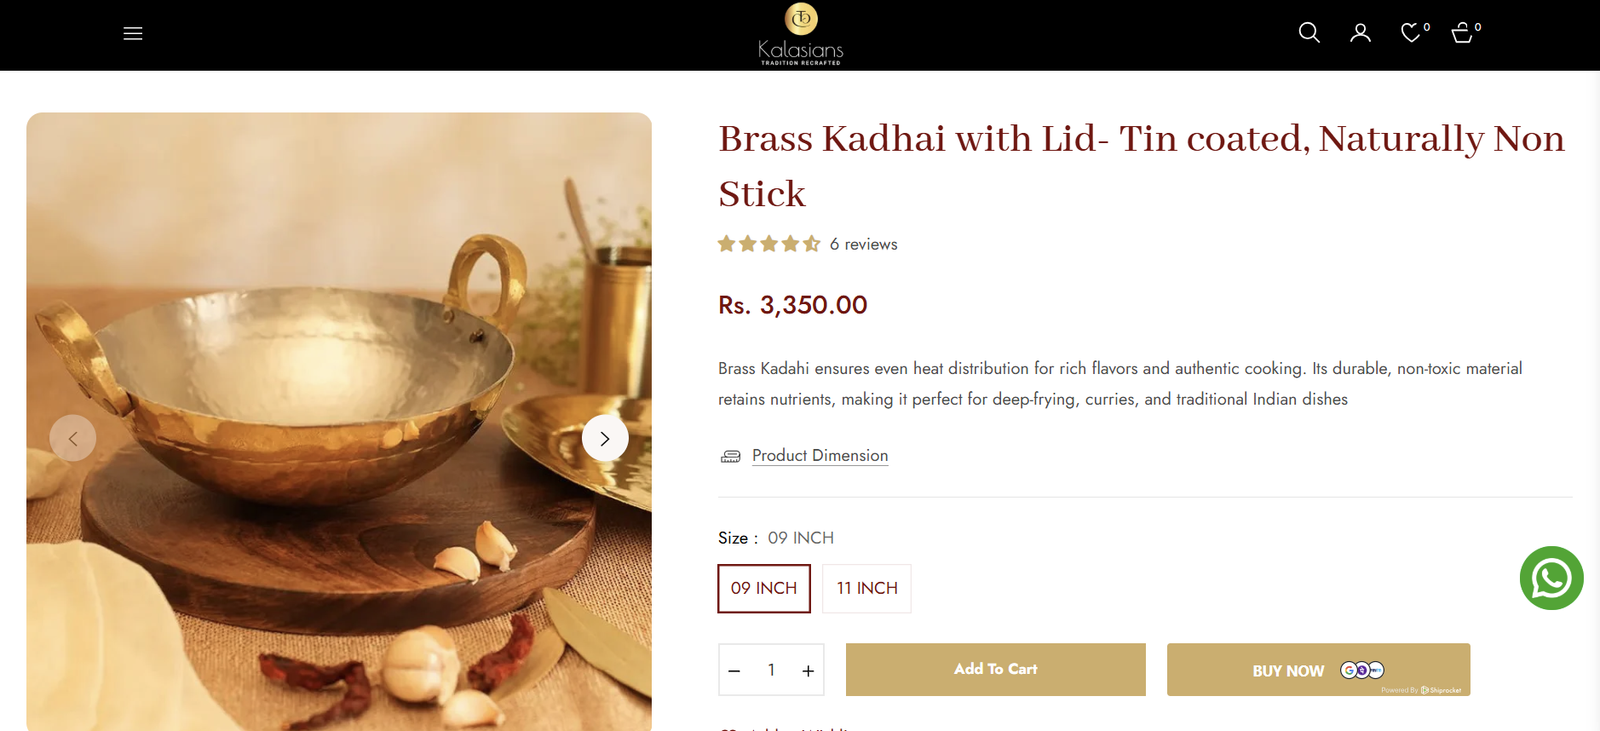Click the ruler icon beside Product Dimension
1600x731 pixels.
[x=731, y=456]
